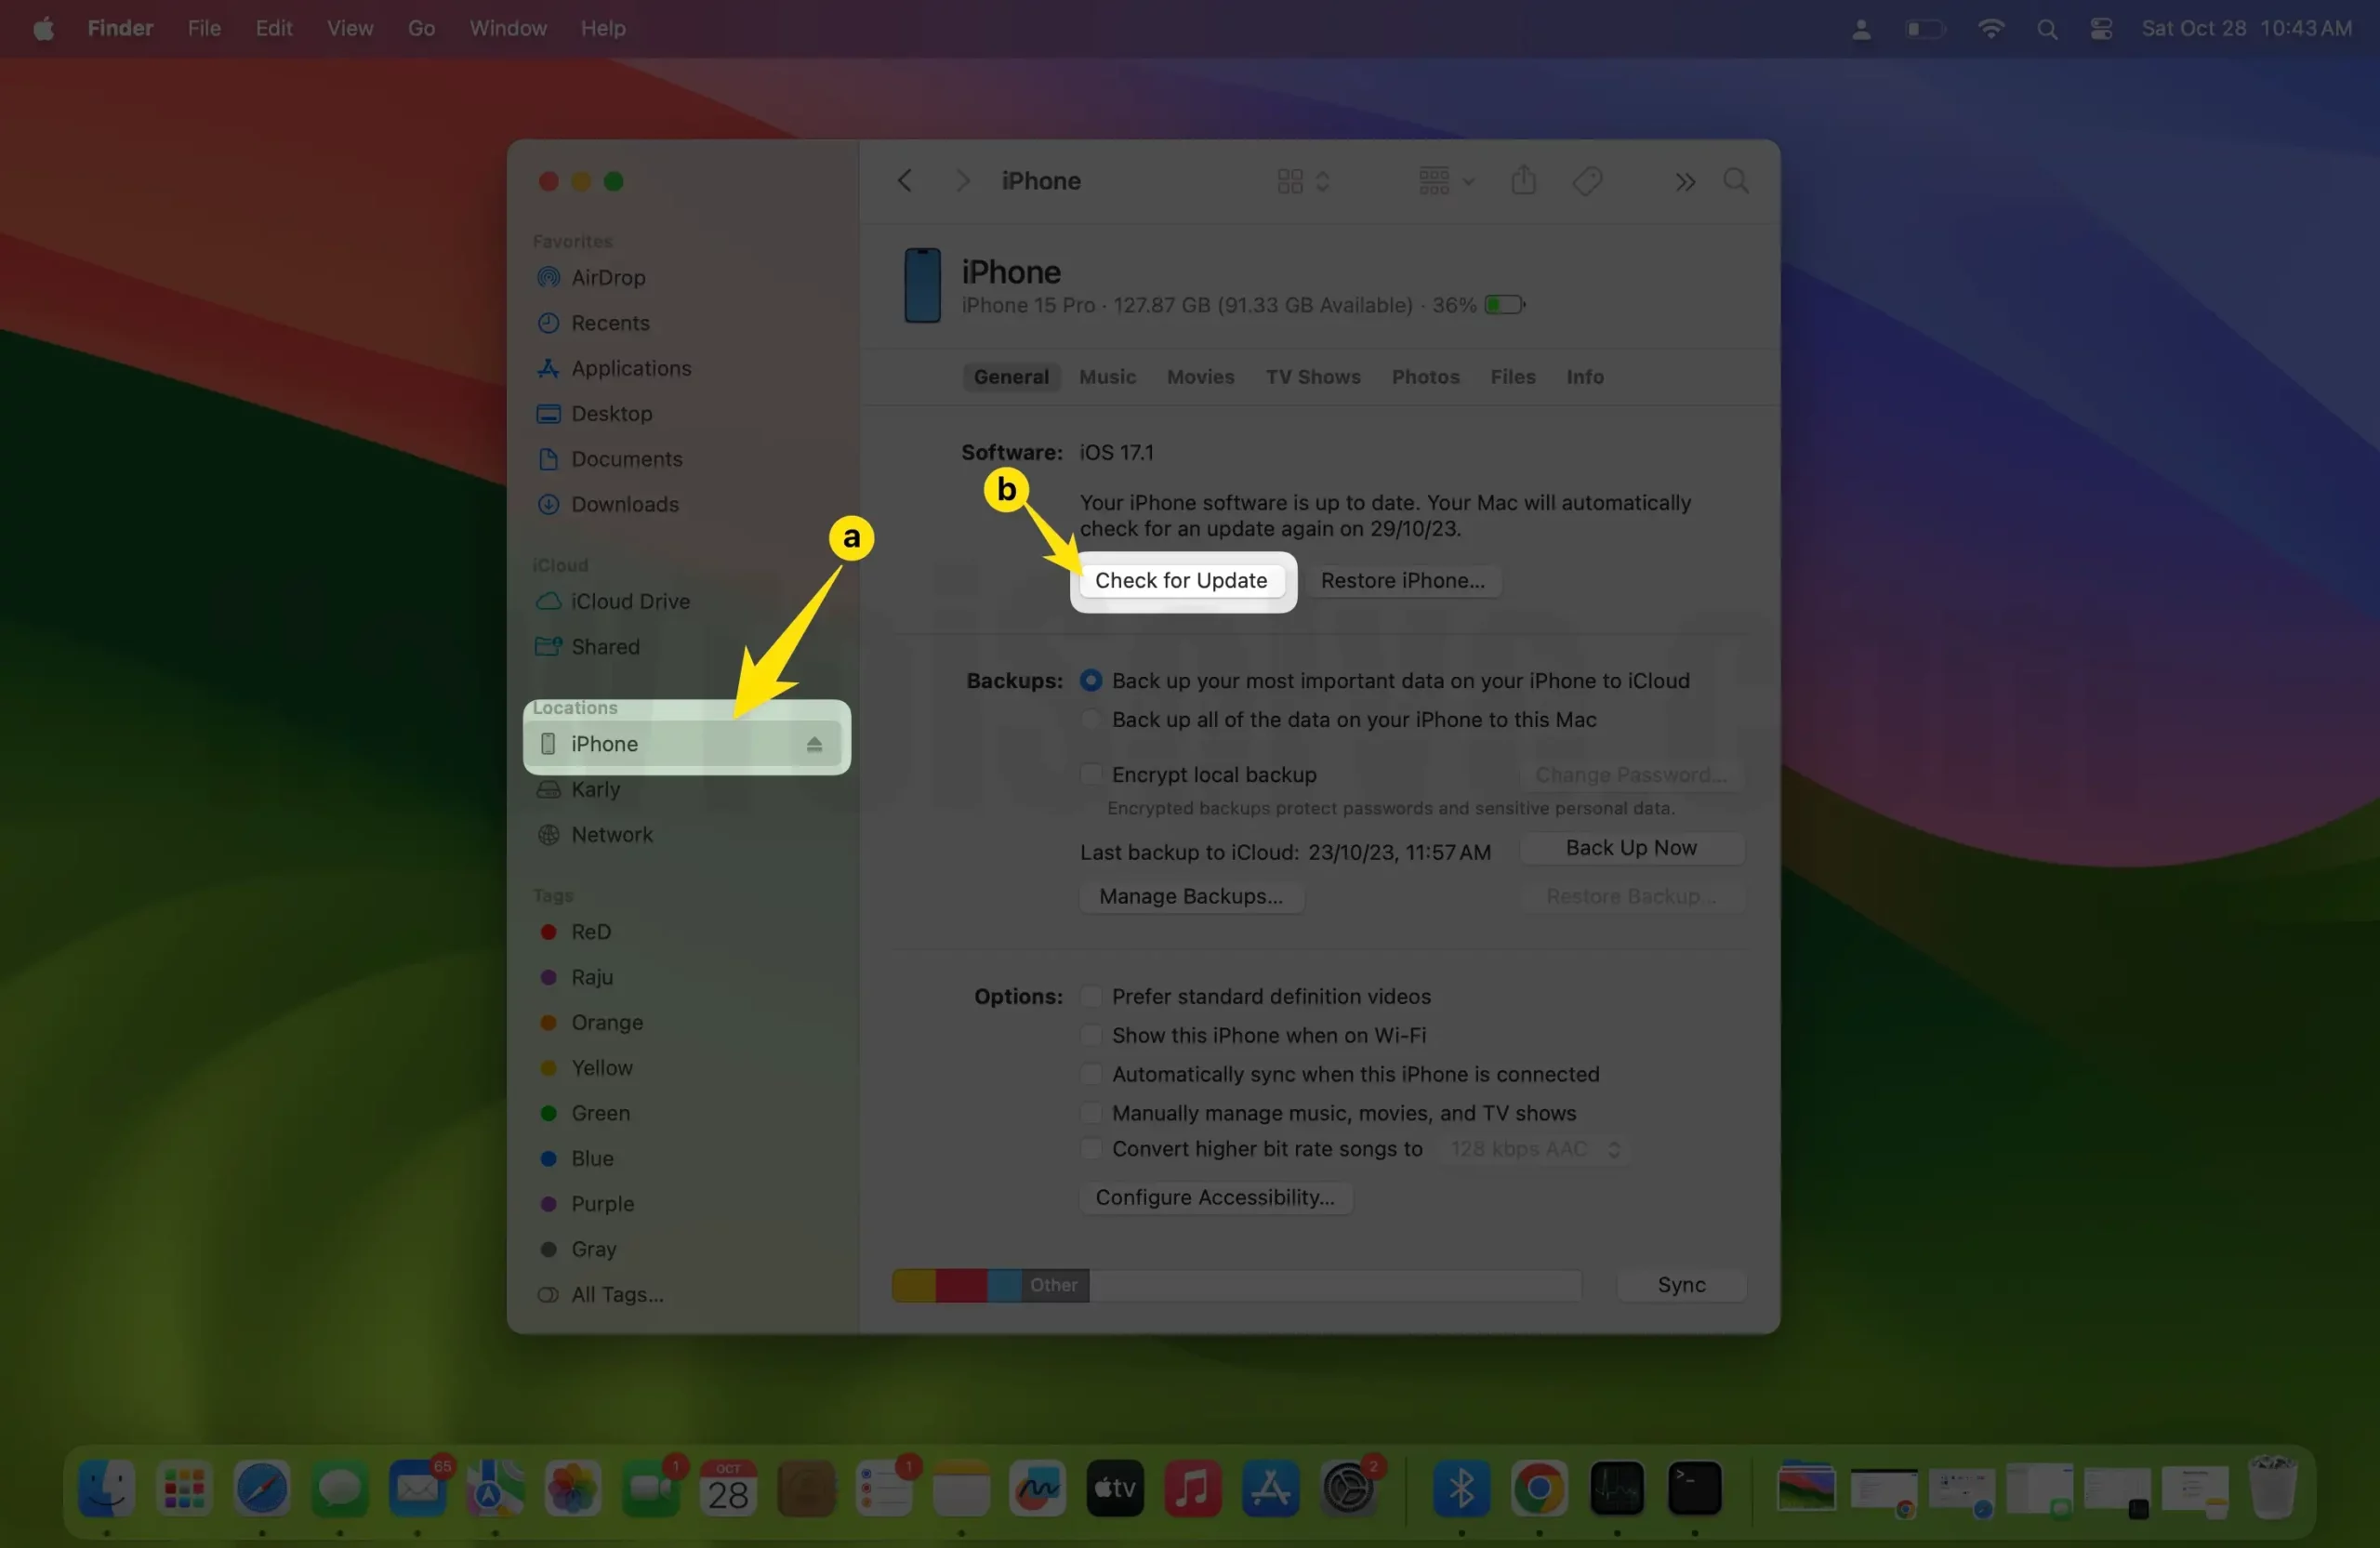Go back with the Finder back arrow
This screenshot has width=2380, height=1548.
(904, 181)
